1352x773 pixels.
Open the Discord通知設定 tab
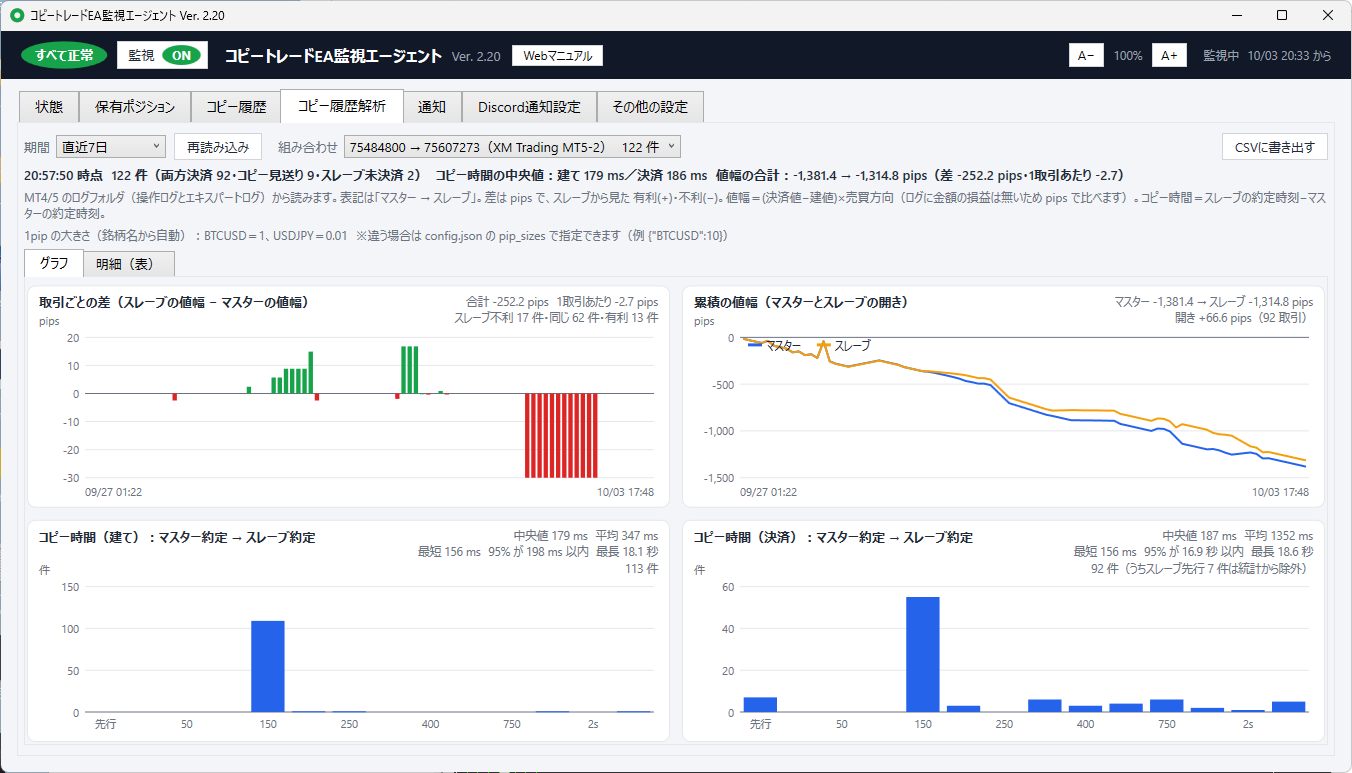pyautogui.click(x=529, y=107)
